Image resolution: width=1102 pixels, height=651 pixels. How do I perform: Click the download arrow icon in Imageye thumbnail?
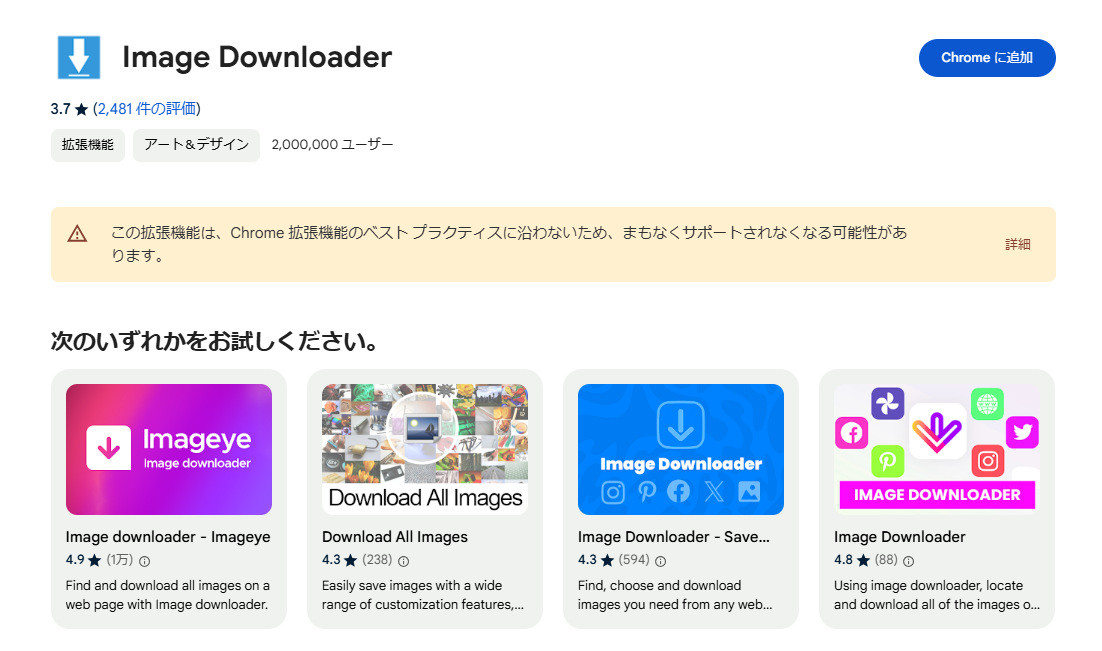109,448
